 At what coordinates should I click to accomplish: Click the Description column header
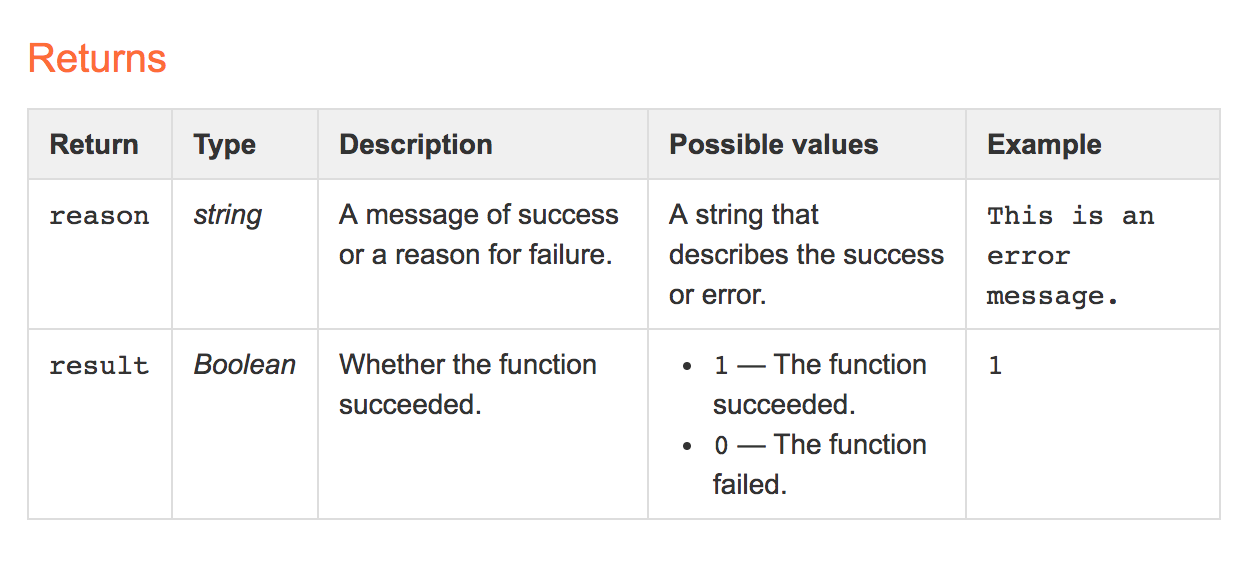click(416, 144)
